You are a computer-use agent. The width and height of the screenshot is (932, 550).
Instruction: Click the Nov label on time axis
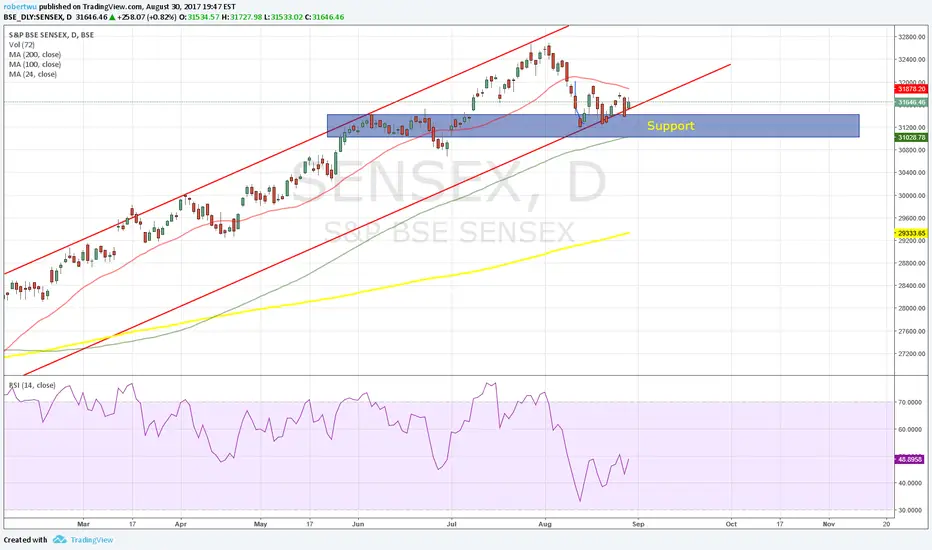829,524
